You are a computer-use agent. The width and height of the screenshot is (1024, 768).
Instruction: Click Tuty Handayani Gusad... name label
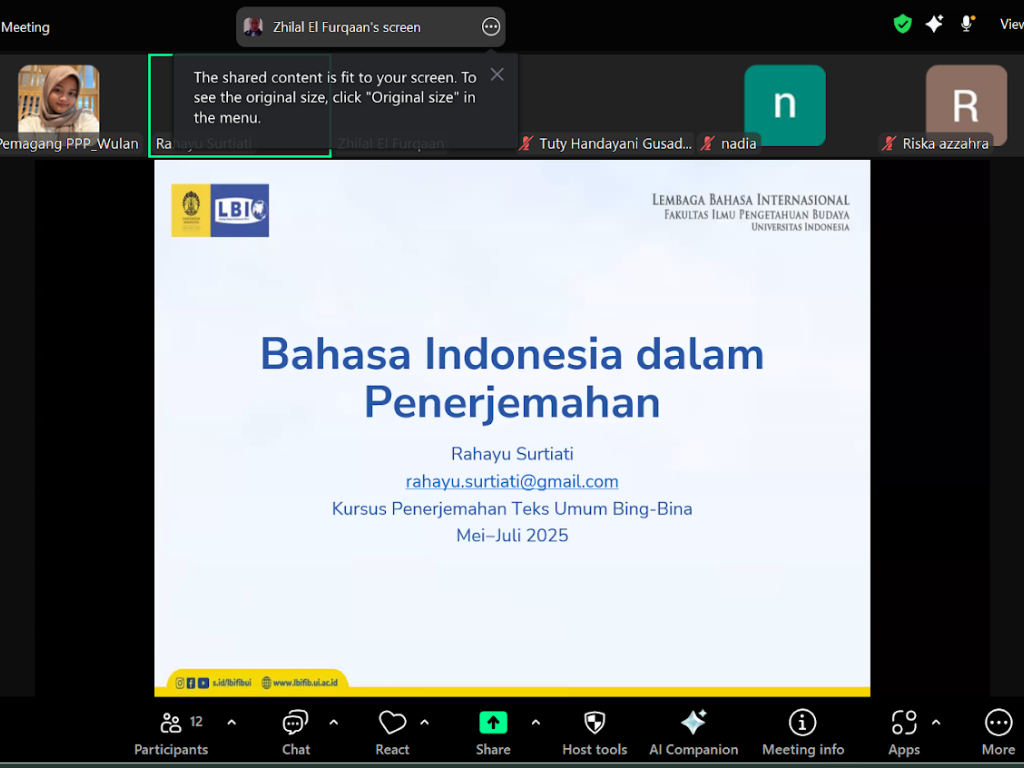pos(615,144)
